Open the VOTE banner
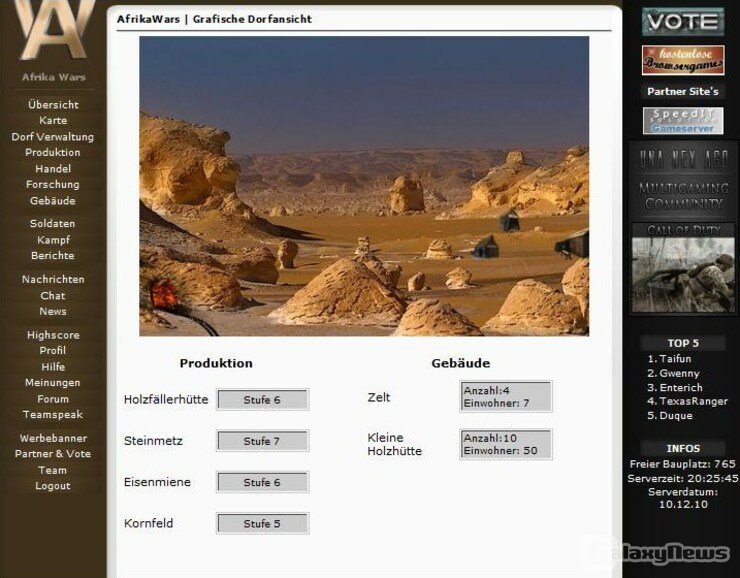This screenshot has height=578, width=740. click(x=683, y=22)
